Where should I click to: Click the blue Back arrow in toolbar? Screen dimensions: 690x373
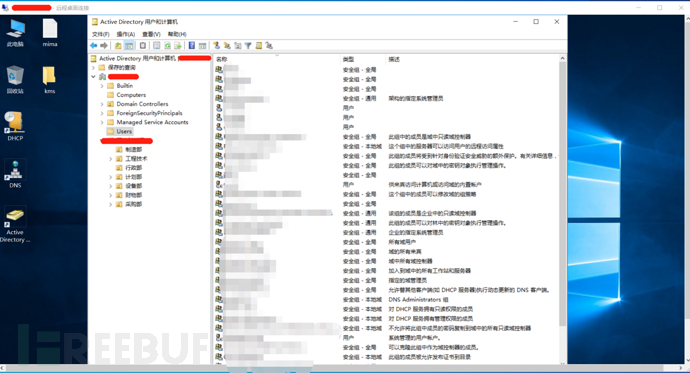click(94, 45)
